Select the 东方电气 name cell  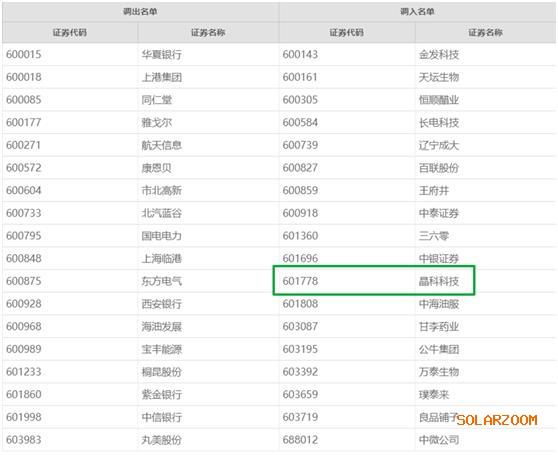(162, 281)
